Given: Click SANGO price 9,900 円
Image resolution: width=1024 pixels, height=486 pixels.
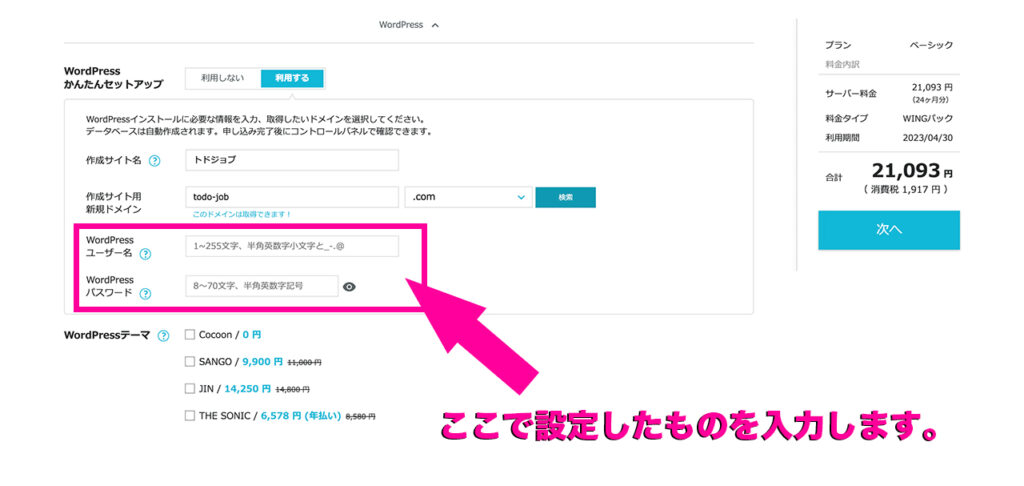Looking at the screenshot, I should [263, 361].
